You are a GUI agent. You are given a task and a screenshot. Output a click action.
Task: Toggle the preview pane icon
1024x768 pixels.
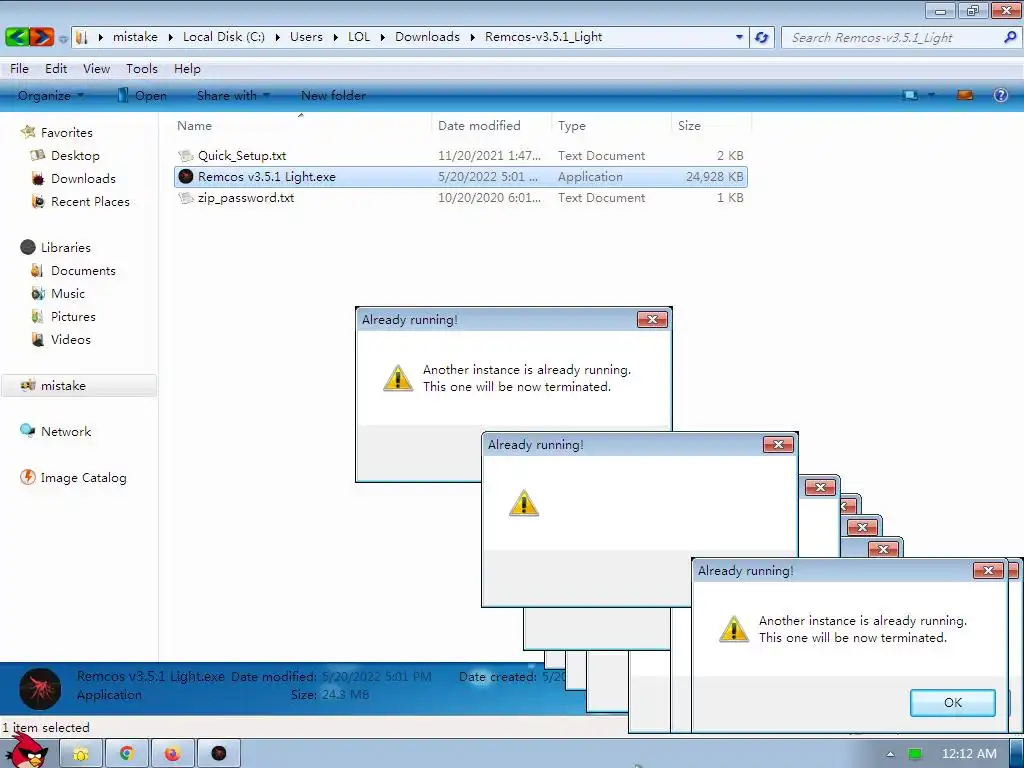pyautogui.click(x=965, y=95)
